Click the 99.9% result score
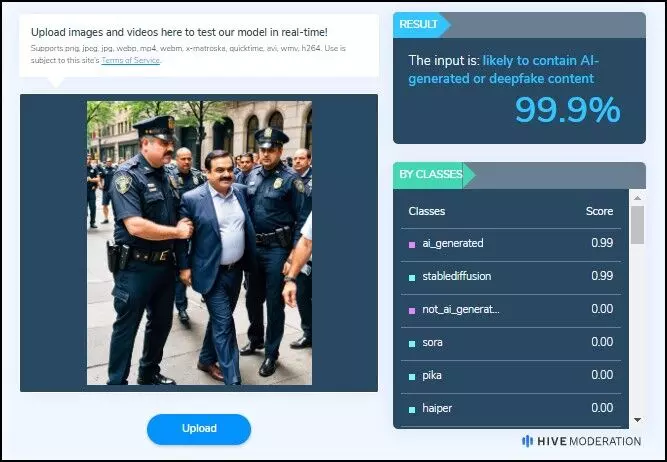Image resolution: width=667 pixels, height=462 pixels. [568, 110]
